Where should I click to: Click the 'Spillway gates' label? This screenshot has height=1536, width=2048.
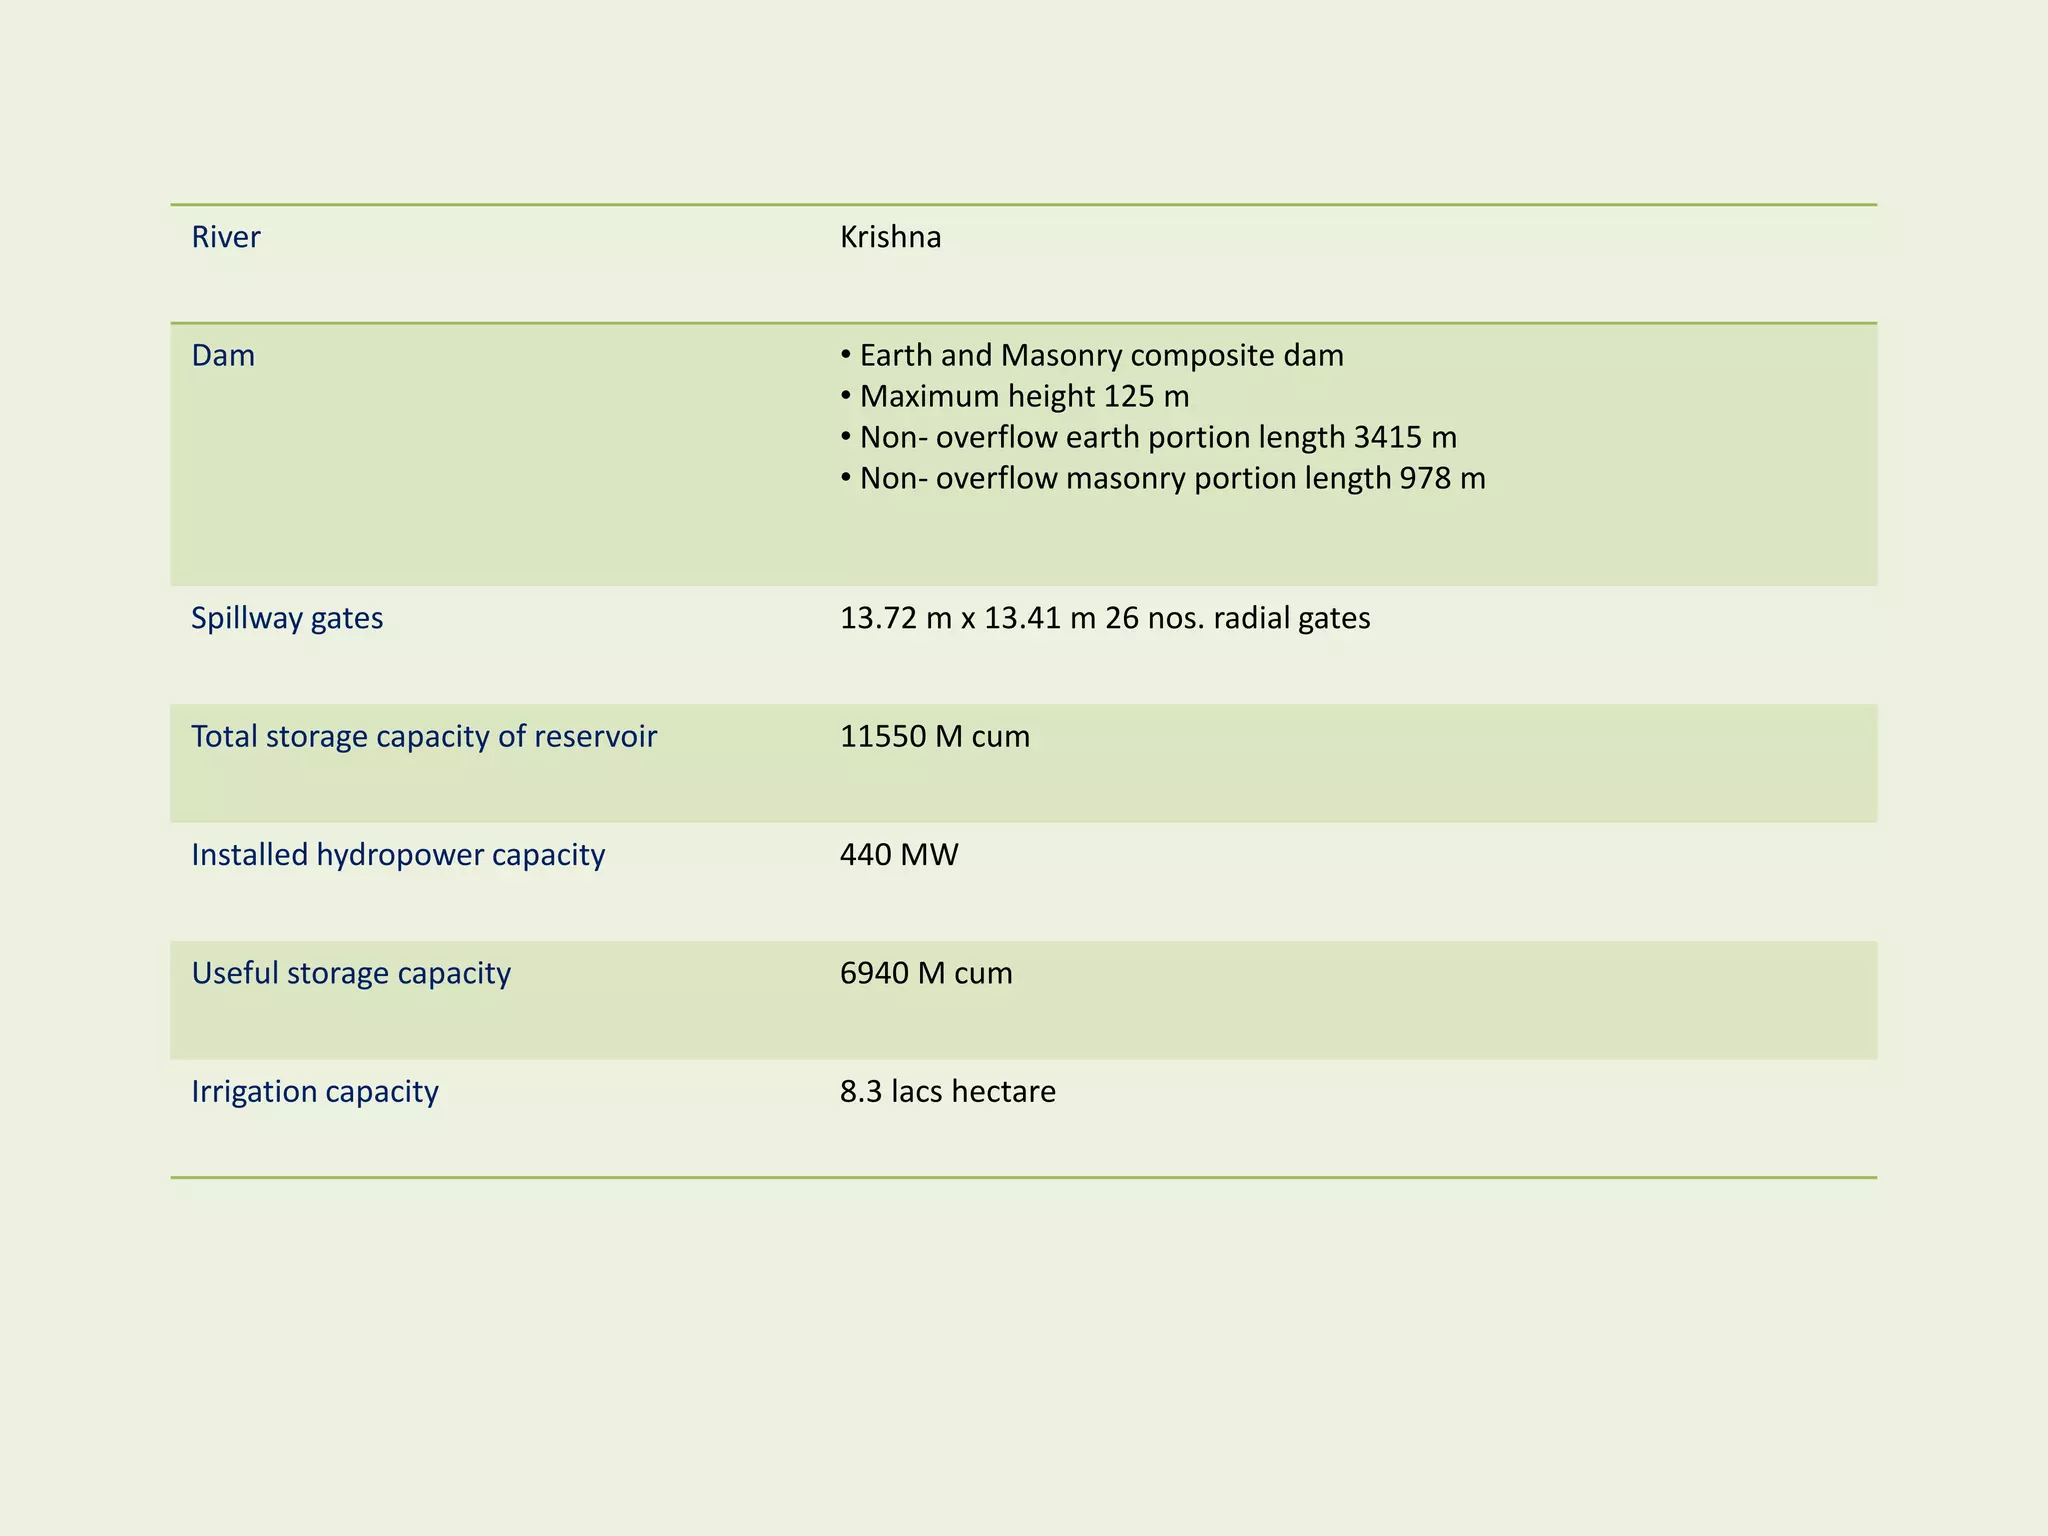(287, 618)
